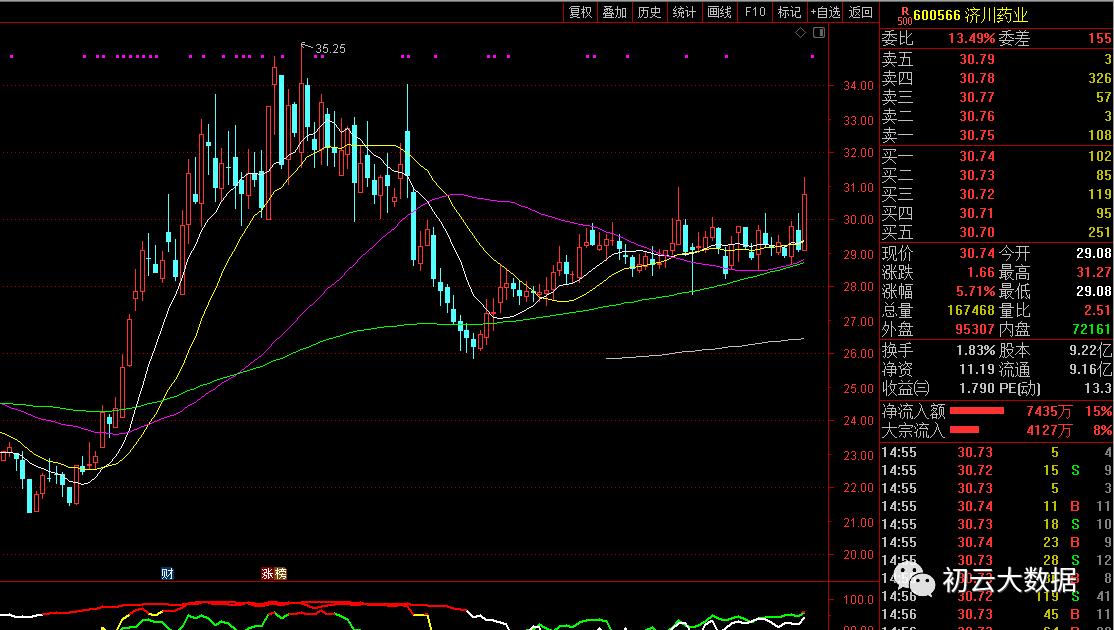The width and height of the screenshot is (1114, 630).
Task: Click the 35.25 high price label
Action: [x=330, y=48]
